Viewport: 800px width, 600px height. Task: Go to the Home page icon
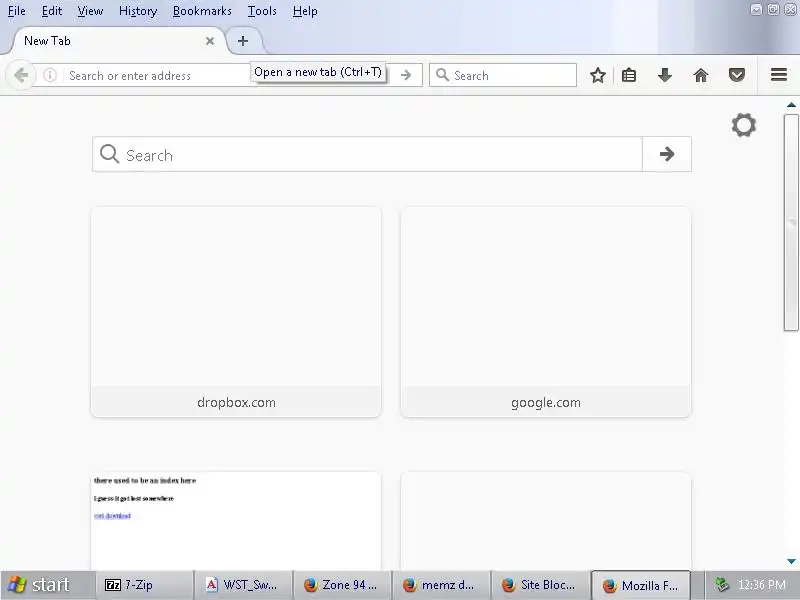click(701, 76)
